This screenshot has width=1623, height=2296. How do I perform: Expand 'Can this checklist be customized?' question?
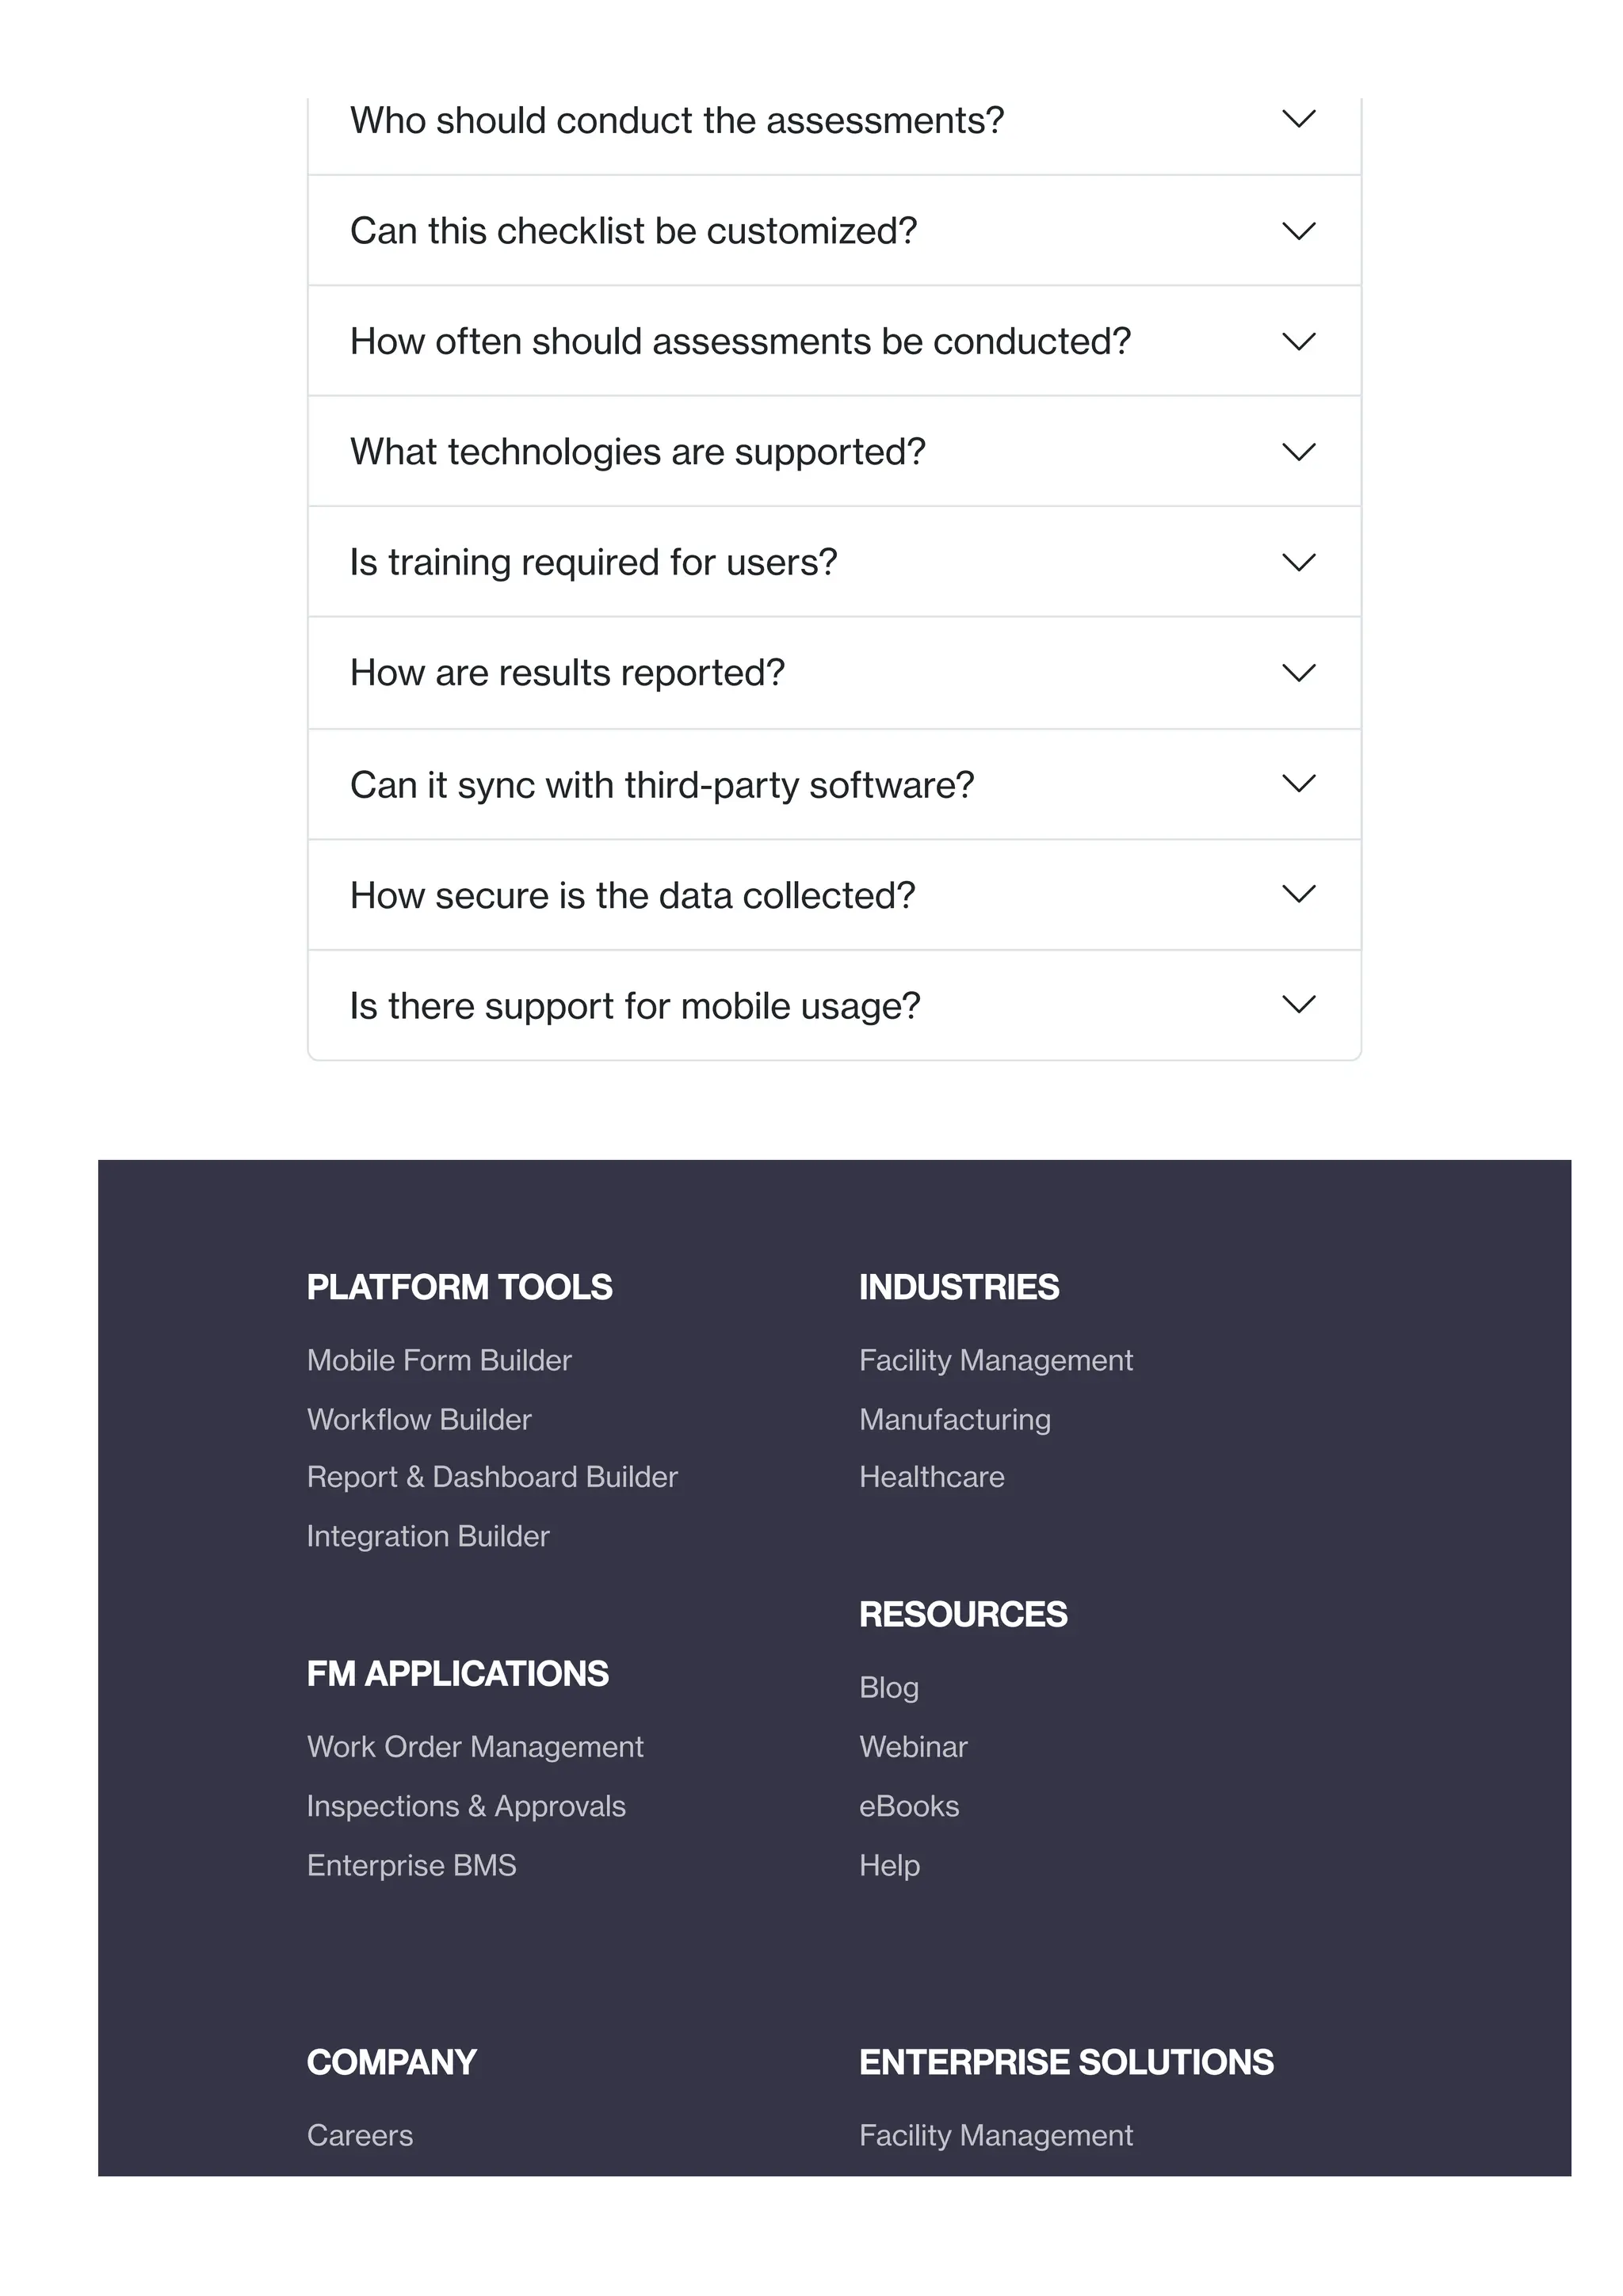pyautogui.click(x=1298, y=231)
